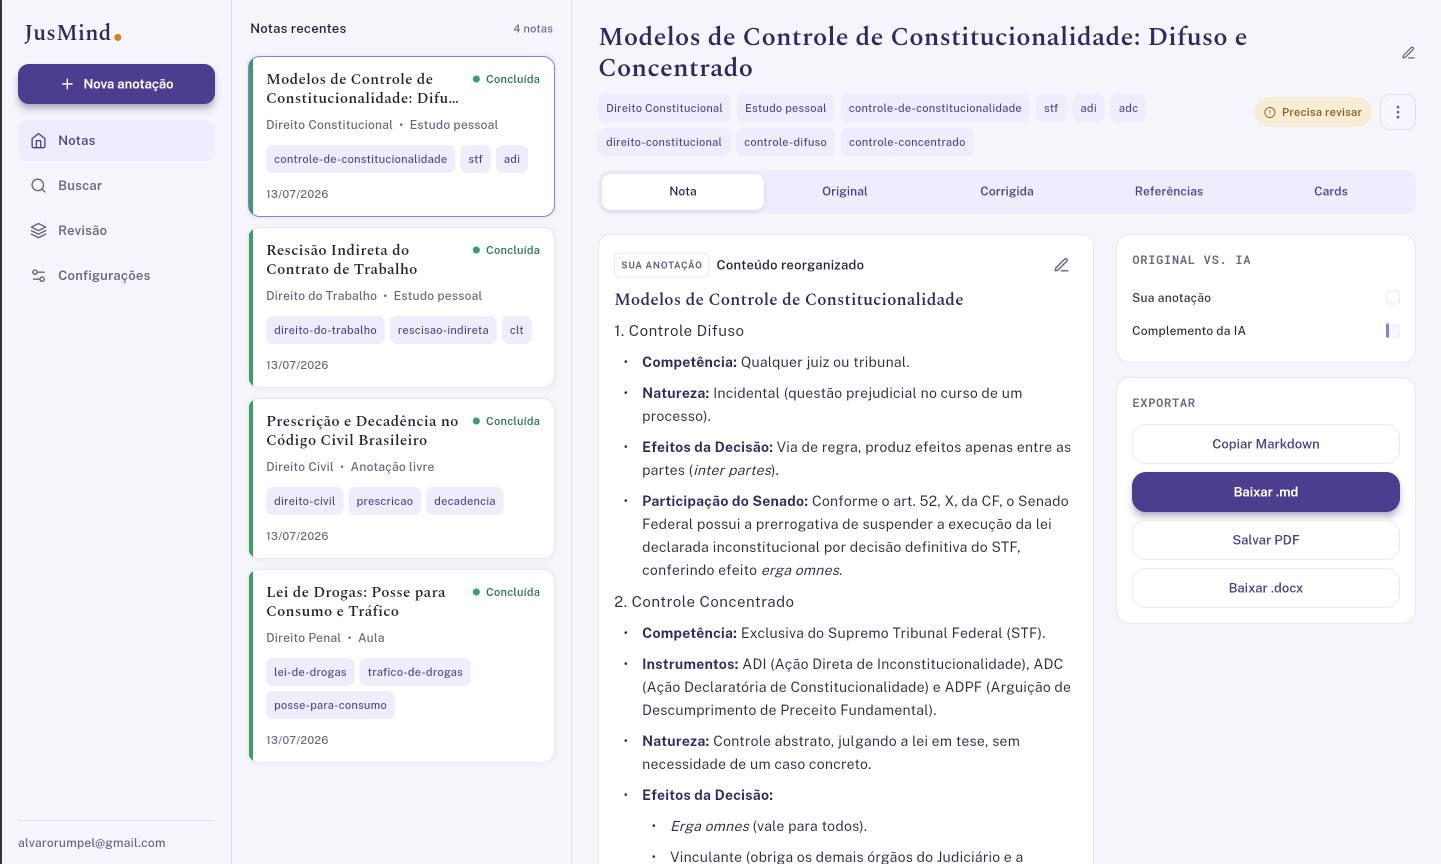Open the three-dot more options menu
The image size is (1441, 864).
(x=1398, y=112)
